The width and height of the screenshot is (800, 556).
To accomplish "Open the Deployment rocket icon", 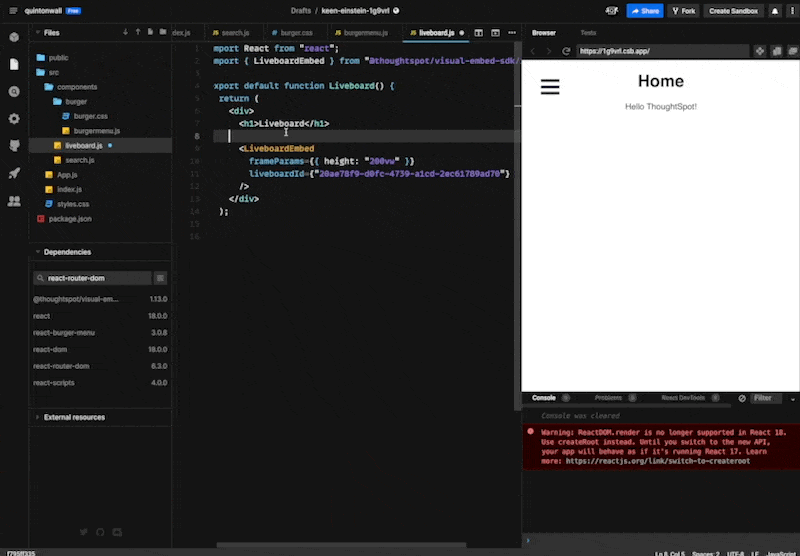I will 14,173.
